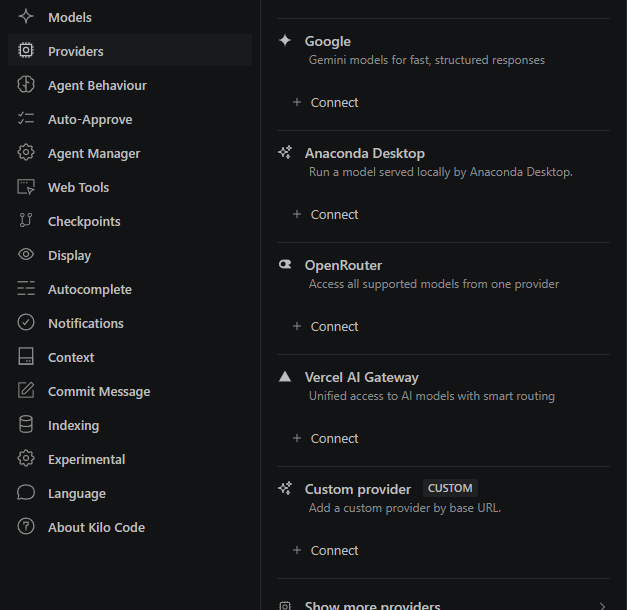Open the Models settings section

(130, 17)
